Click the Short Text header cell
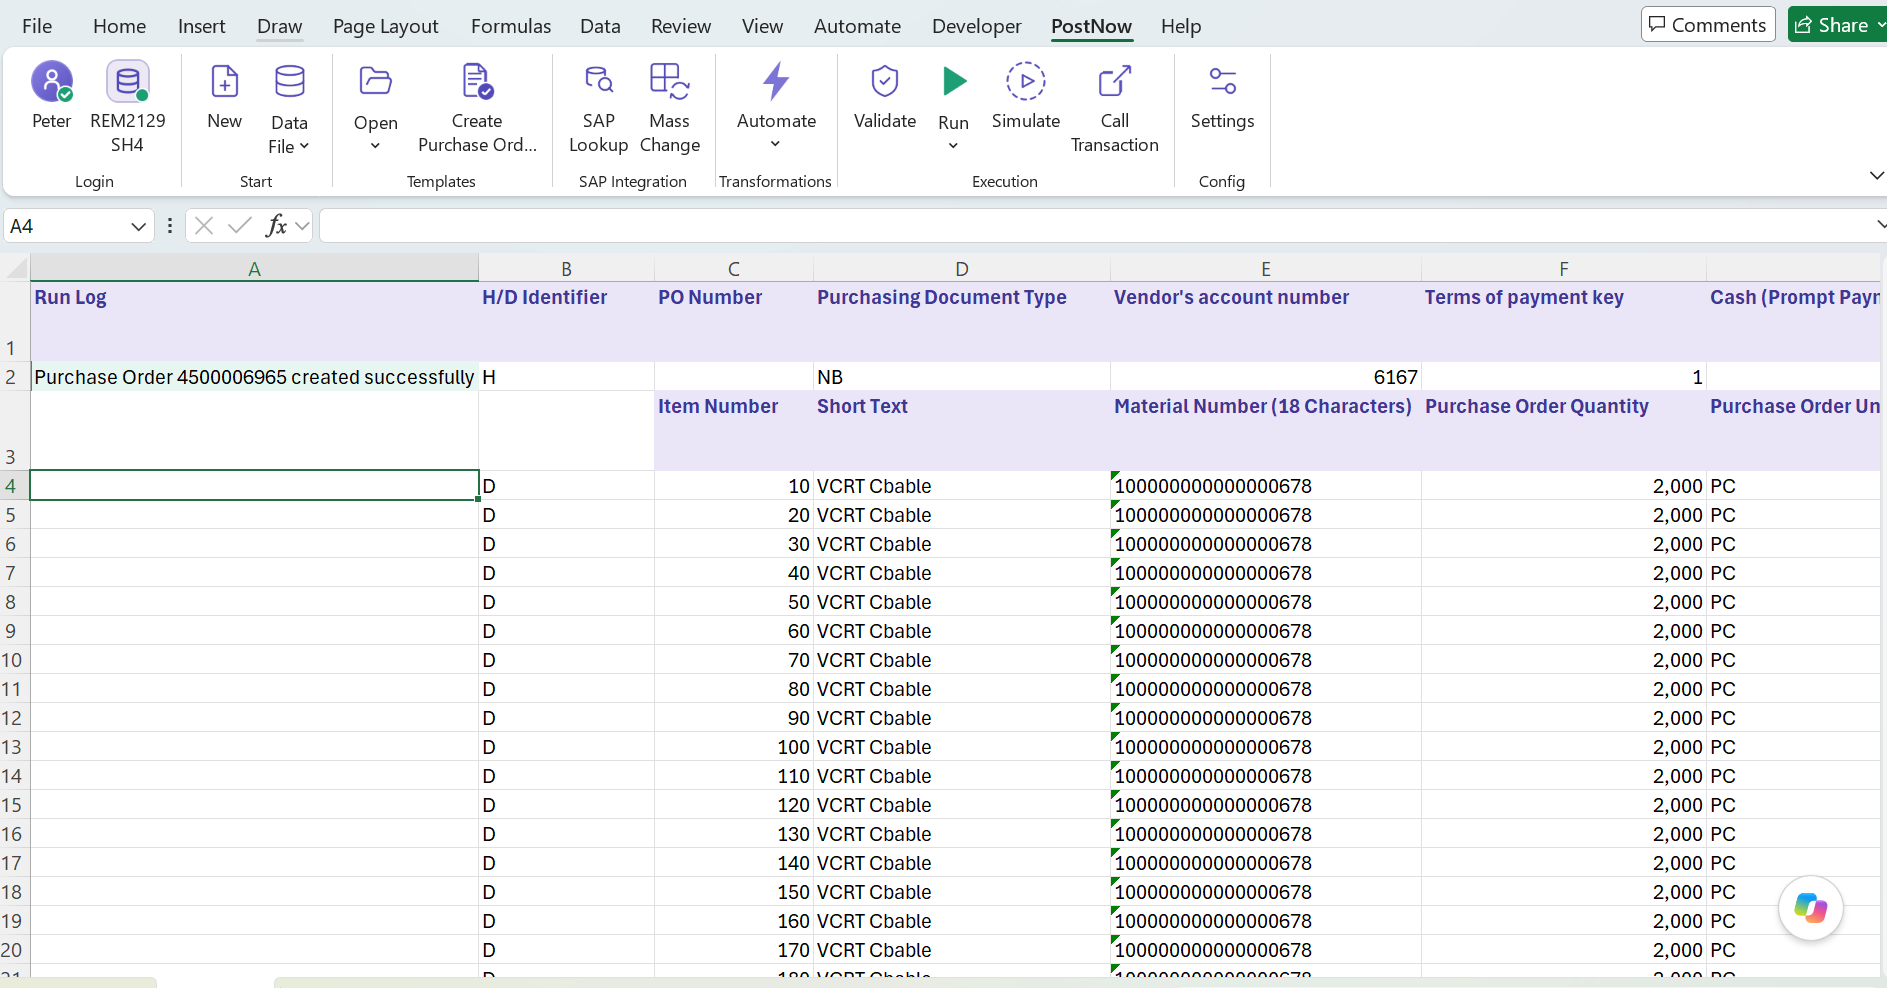The height and width of the screenshot is (988, 1887). pyautogui.click(x=962, y=430)
